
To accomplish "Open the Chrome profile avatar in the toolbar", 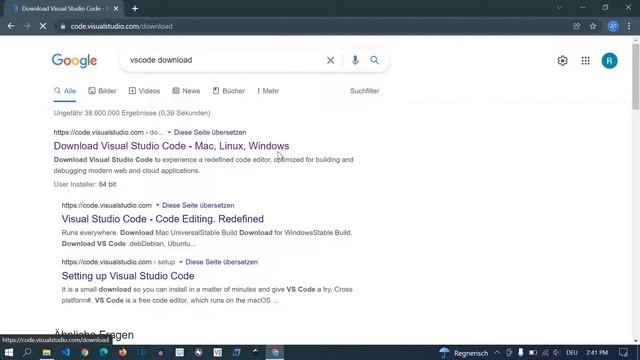I will pyautogui.click(x=613, y=26).
